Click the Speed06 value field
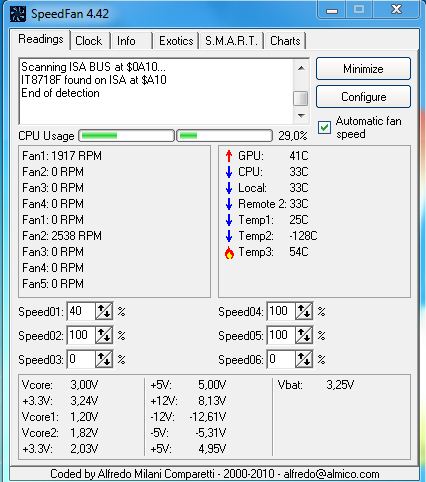Viewport: 426px width, 482px height. click(x=281, y=359)
